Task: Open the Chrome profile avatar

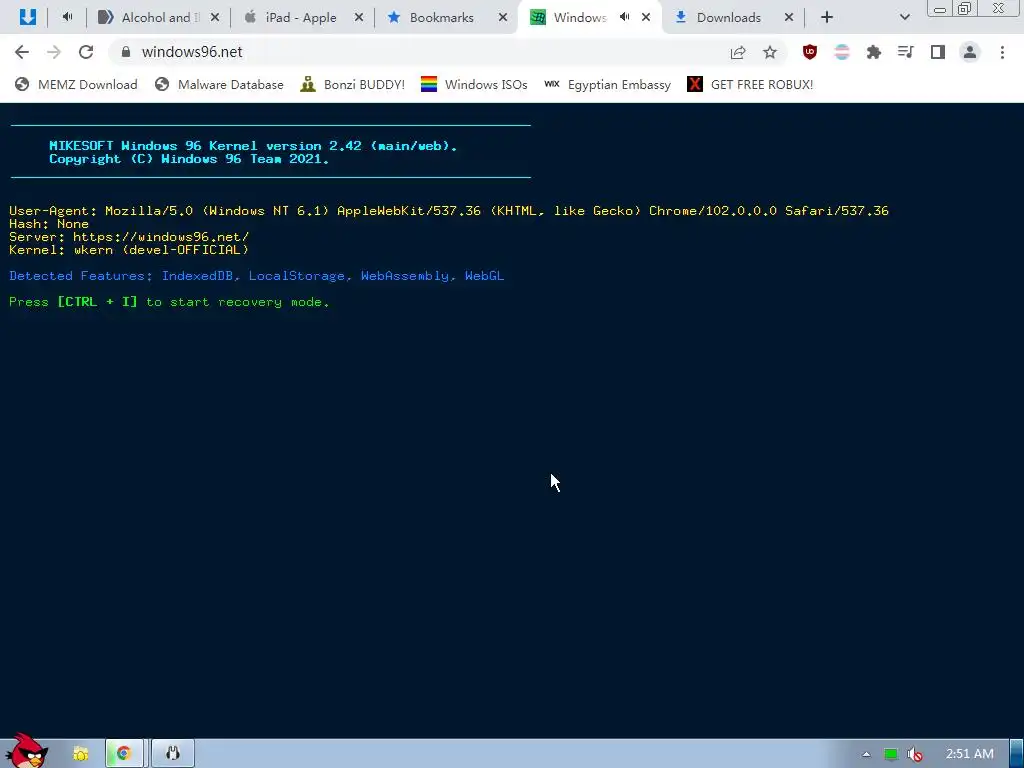Action: pos(970,52)
